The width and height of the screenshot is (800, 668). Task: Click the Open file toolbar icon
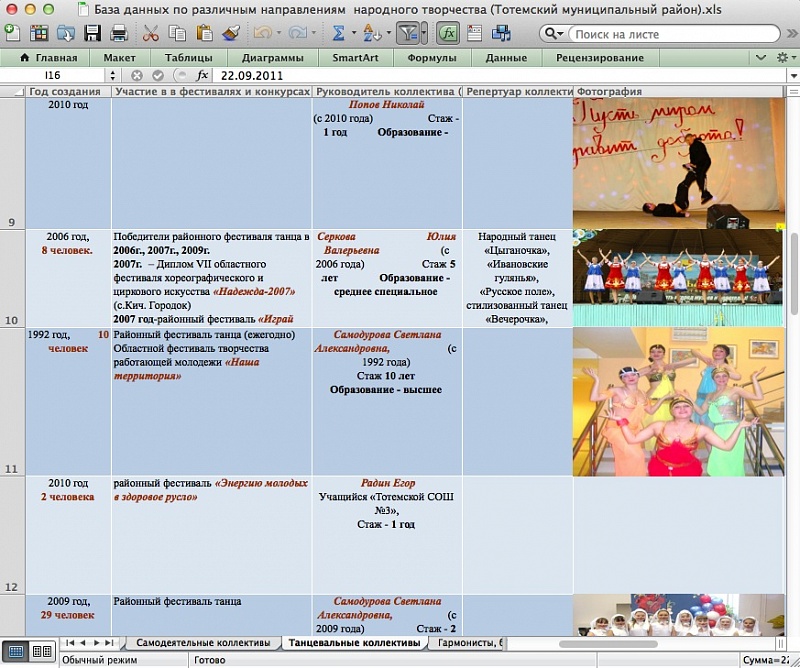(x=65, y=33)
